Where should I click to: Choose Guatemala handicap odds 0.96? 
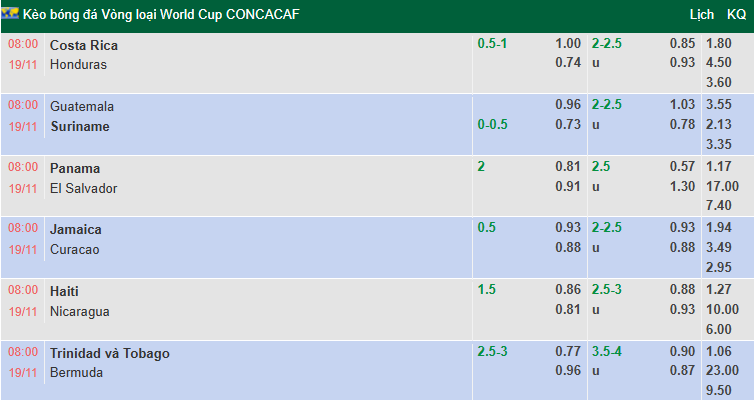pyautogui.click(x=568, y=104)
